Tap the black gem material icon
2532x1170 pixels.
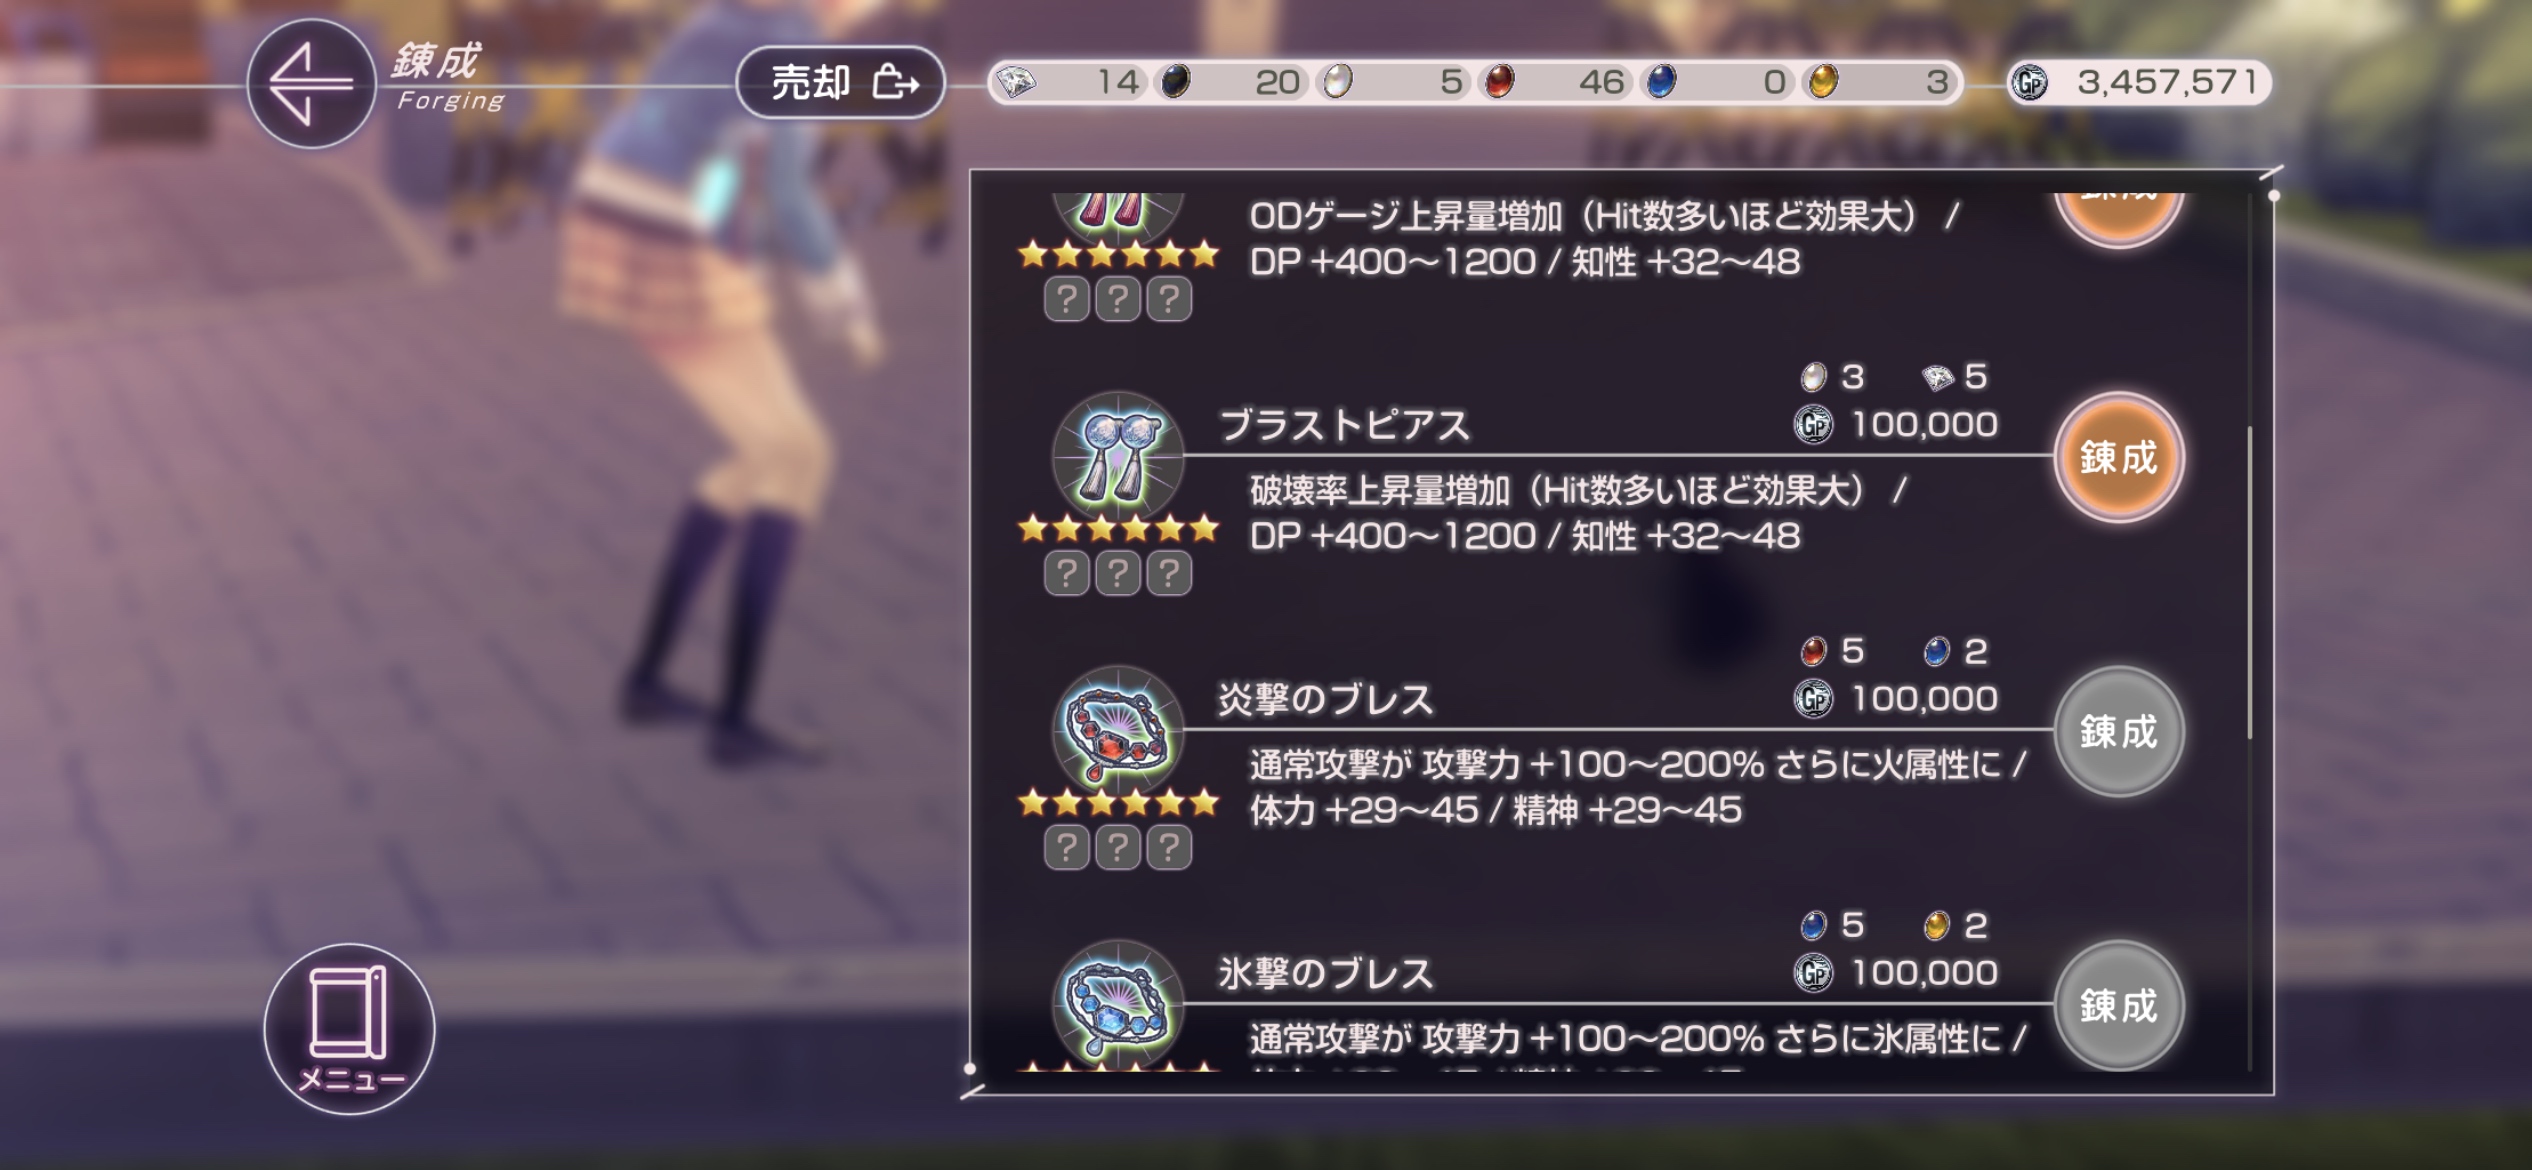point(1174,82)
